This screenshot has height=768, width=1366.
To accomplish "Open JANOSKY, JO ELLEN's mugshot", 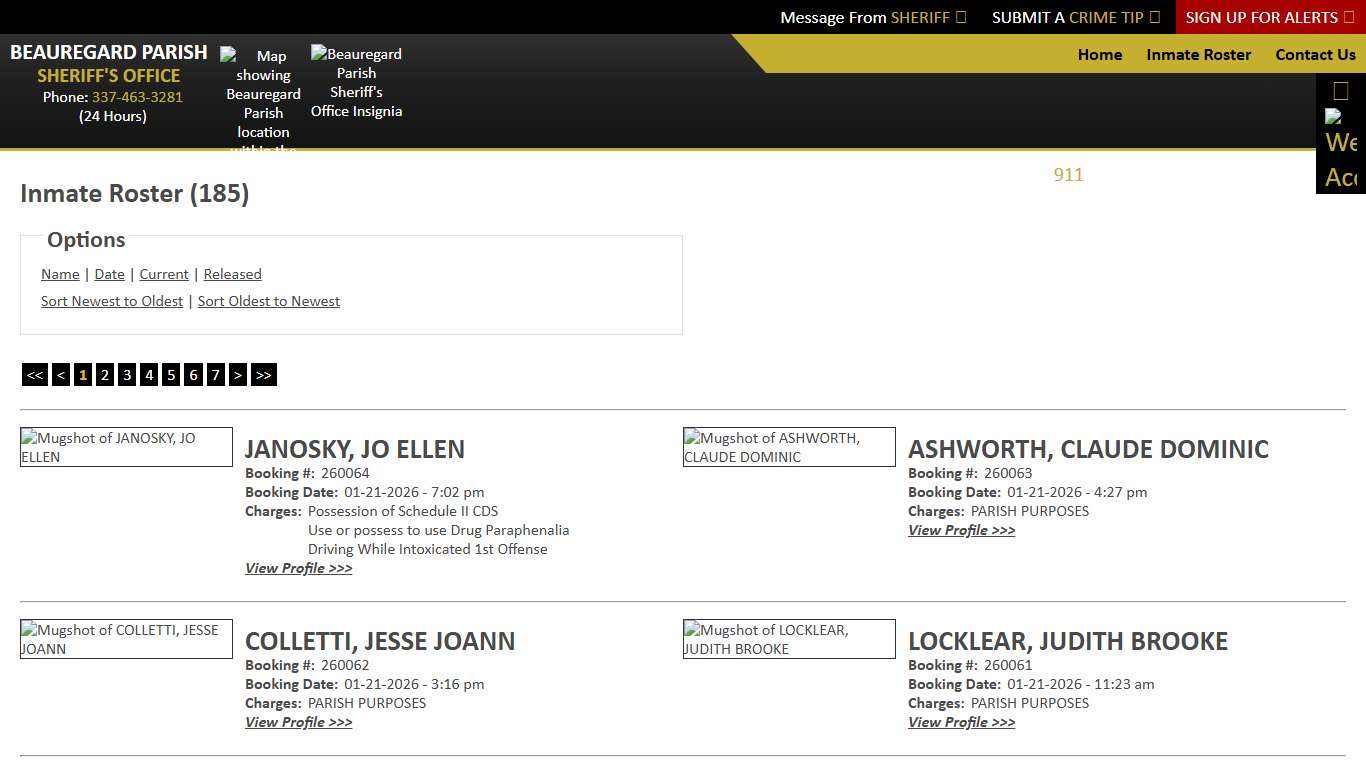I will [125, 447].
